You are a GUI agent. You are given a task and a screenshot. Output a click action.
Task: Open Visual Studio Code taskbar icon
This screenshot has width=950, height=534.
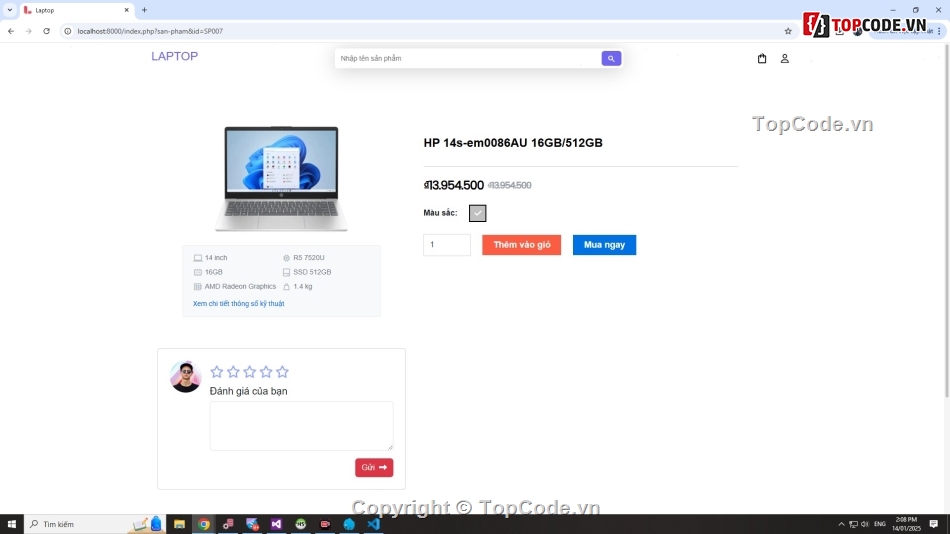coord(373,524)
